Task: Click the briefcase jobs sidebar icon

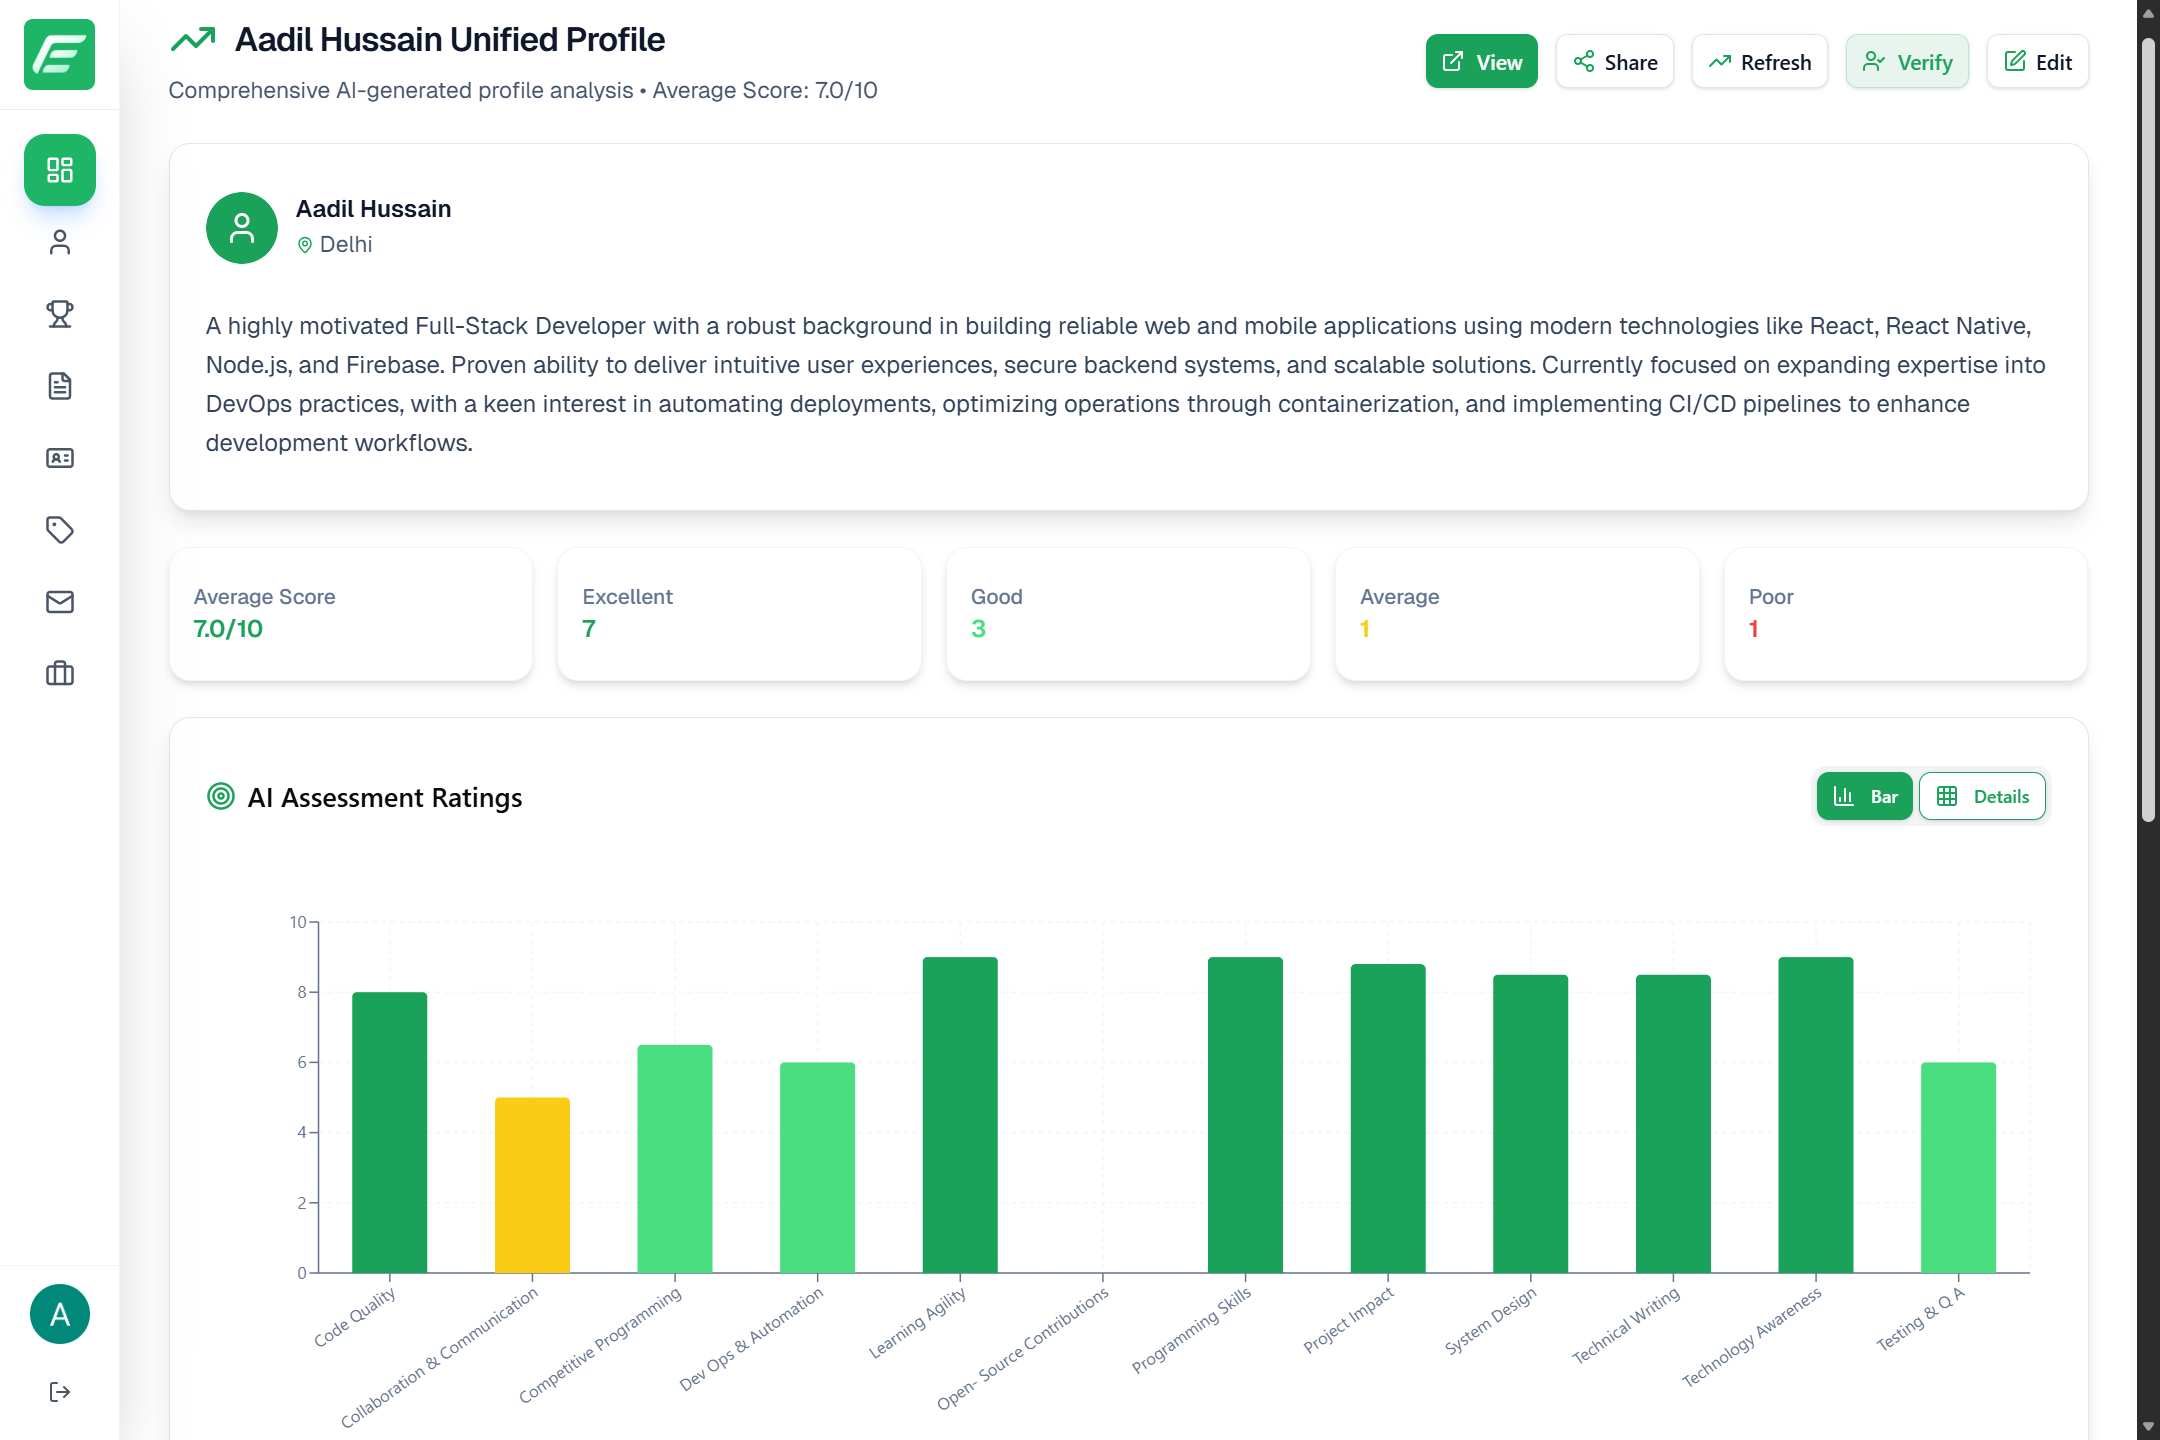Action: (x=60, y=674)
